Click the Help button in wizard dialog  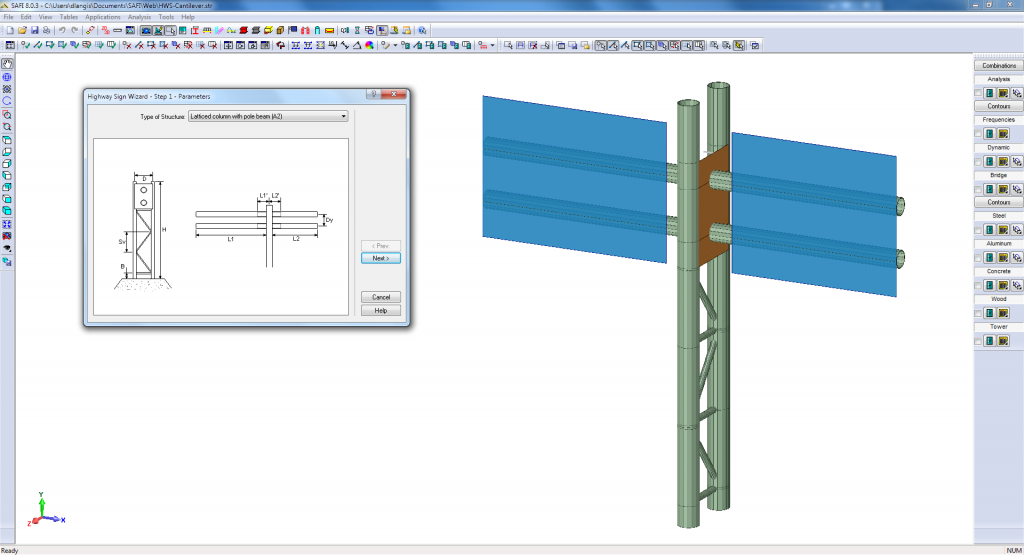(381, 311)
